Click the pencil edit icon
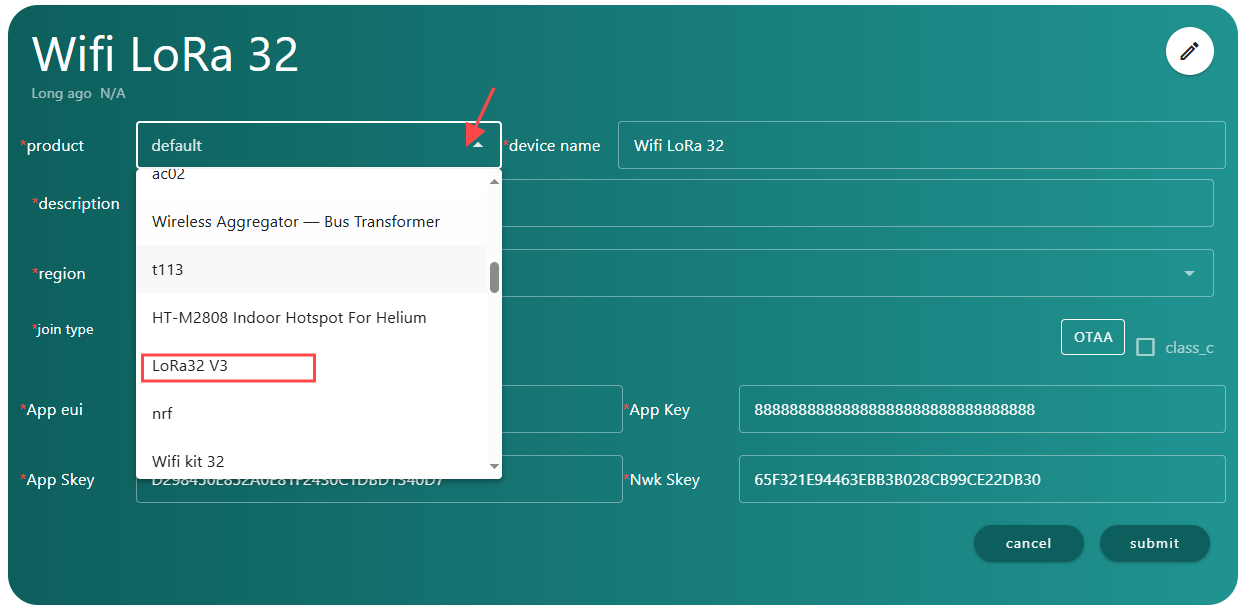1250x611 pixels. click(x=1189, y=51)
